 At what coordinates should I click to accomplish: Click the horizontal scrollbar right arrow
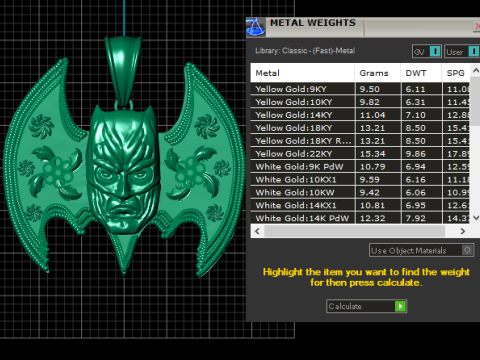462,231
